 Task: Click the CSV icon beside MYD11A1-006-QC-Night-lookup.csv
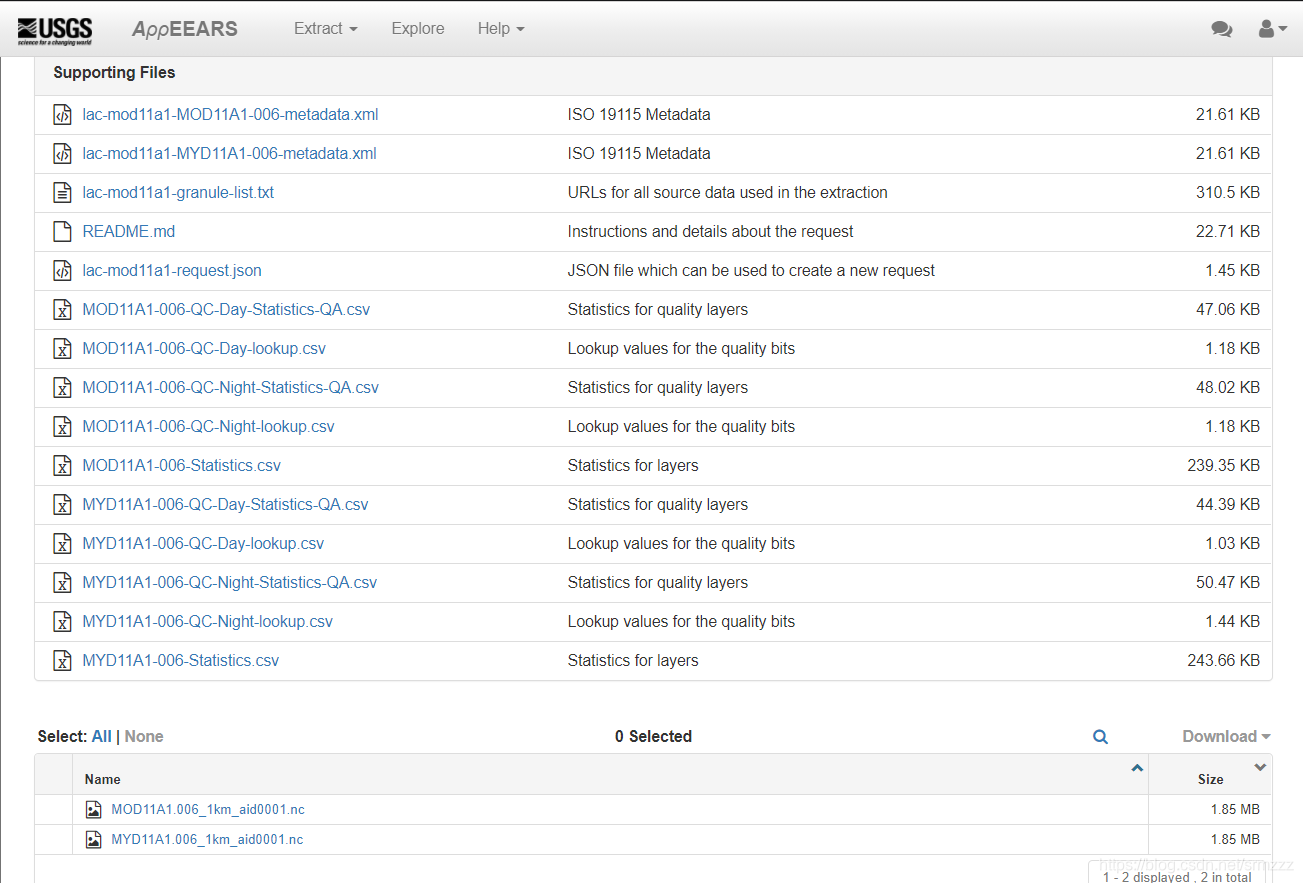[x=62, y=622]
